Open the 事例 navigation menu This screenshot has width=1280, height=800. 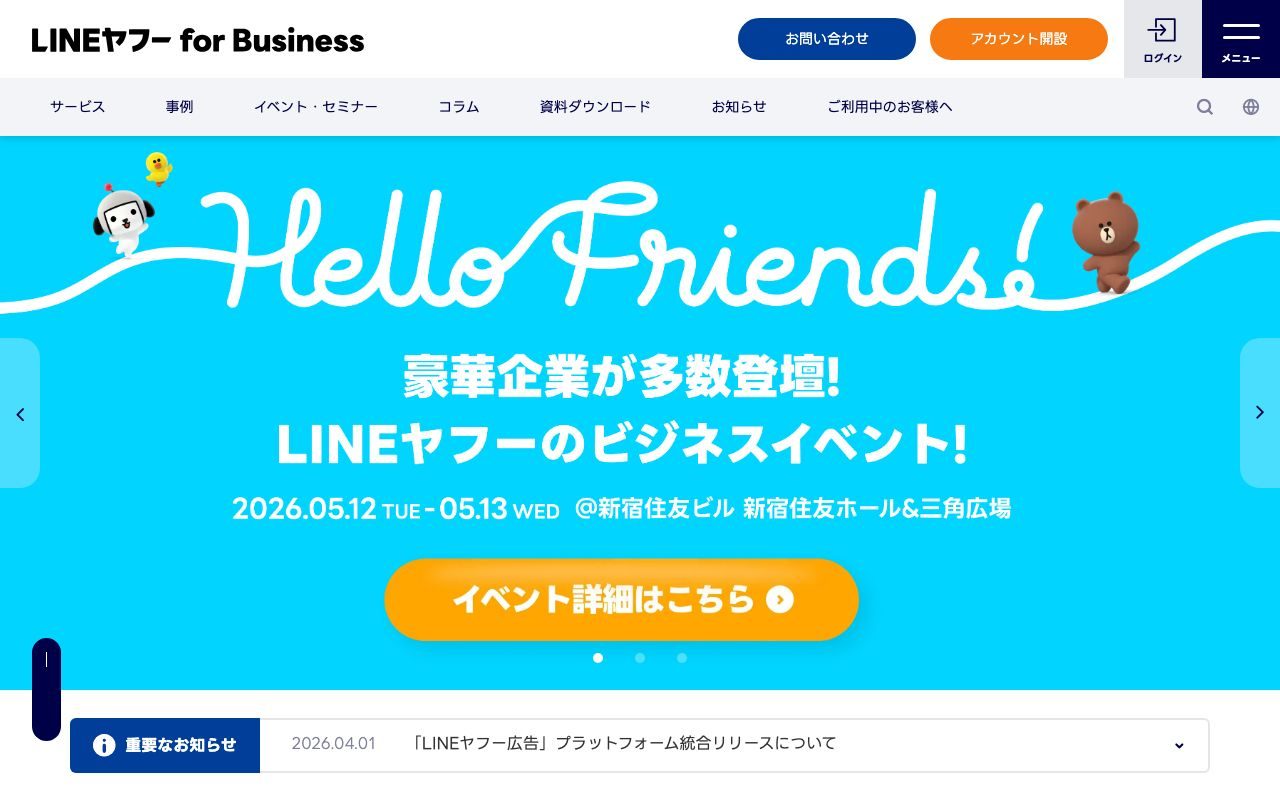[x=179, y=107]
